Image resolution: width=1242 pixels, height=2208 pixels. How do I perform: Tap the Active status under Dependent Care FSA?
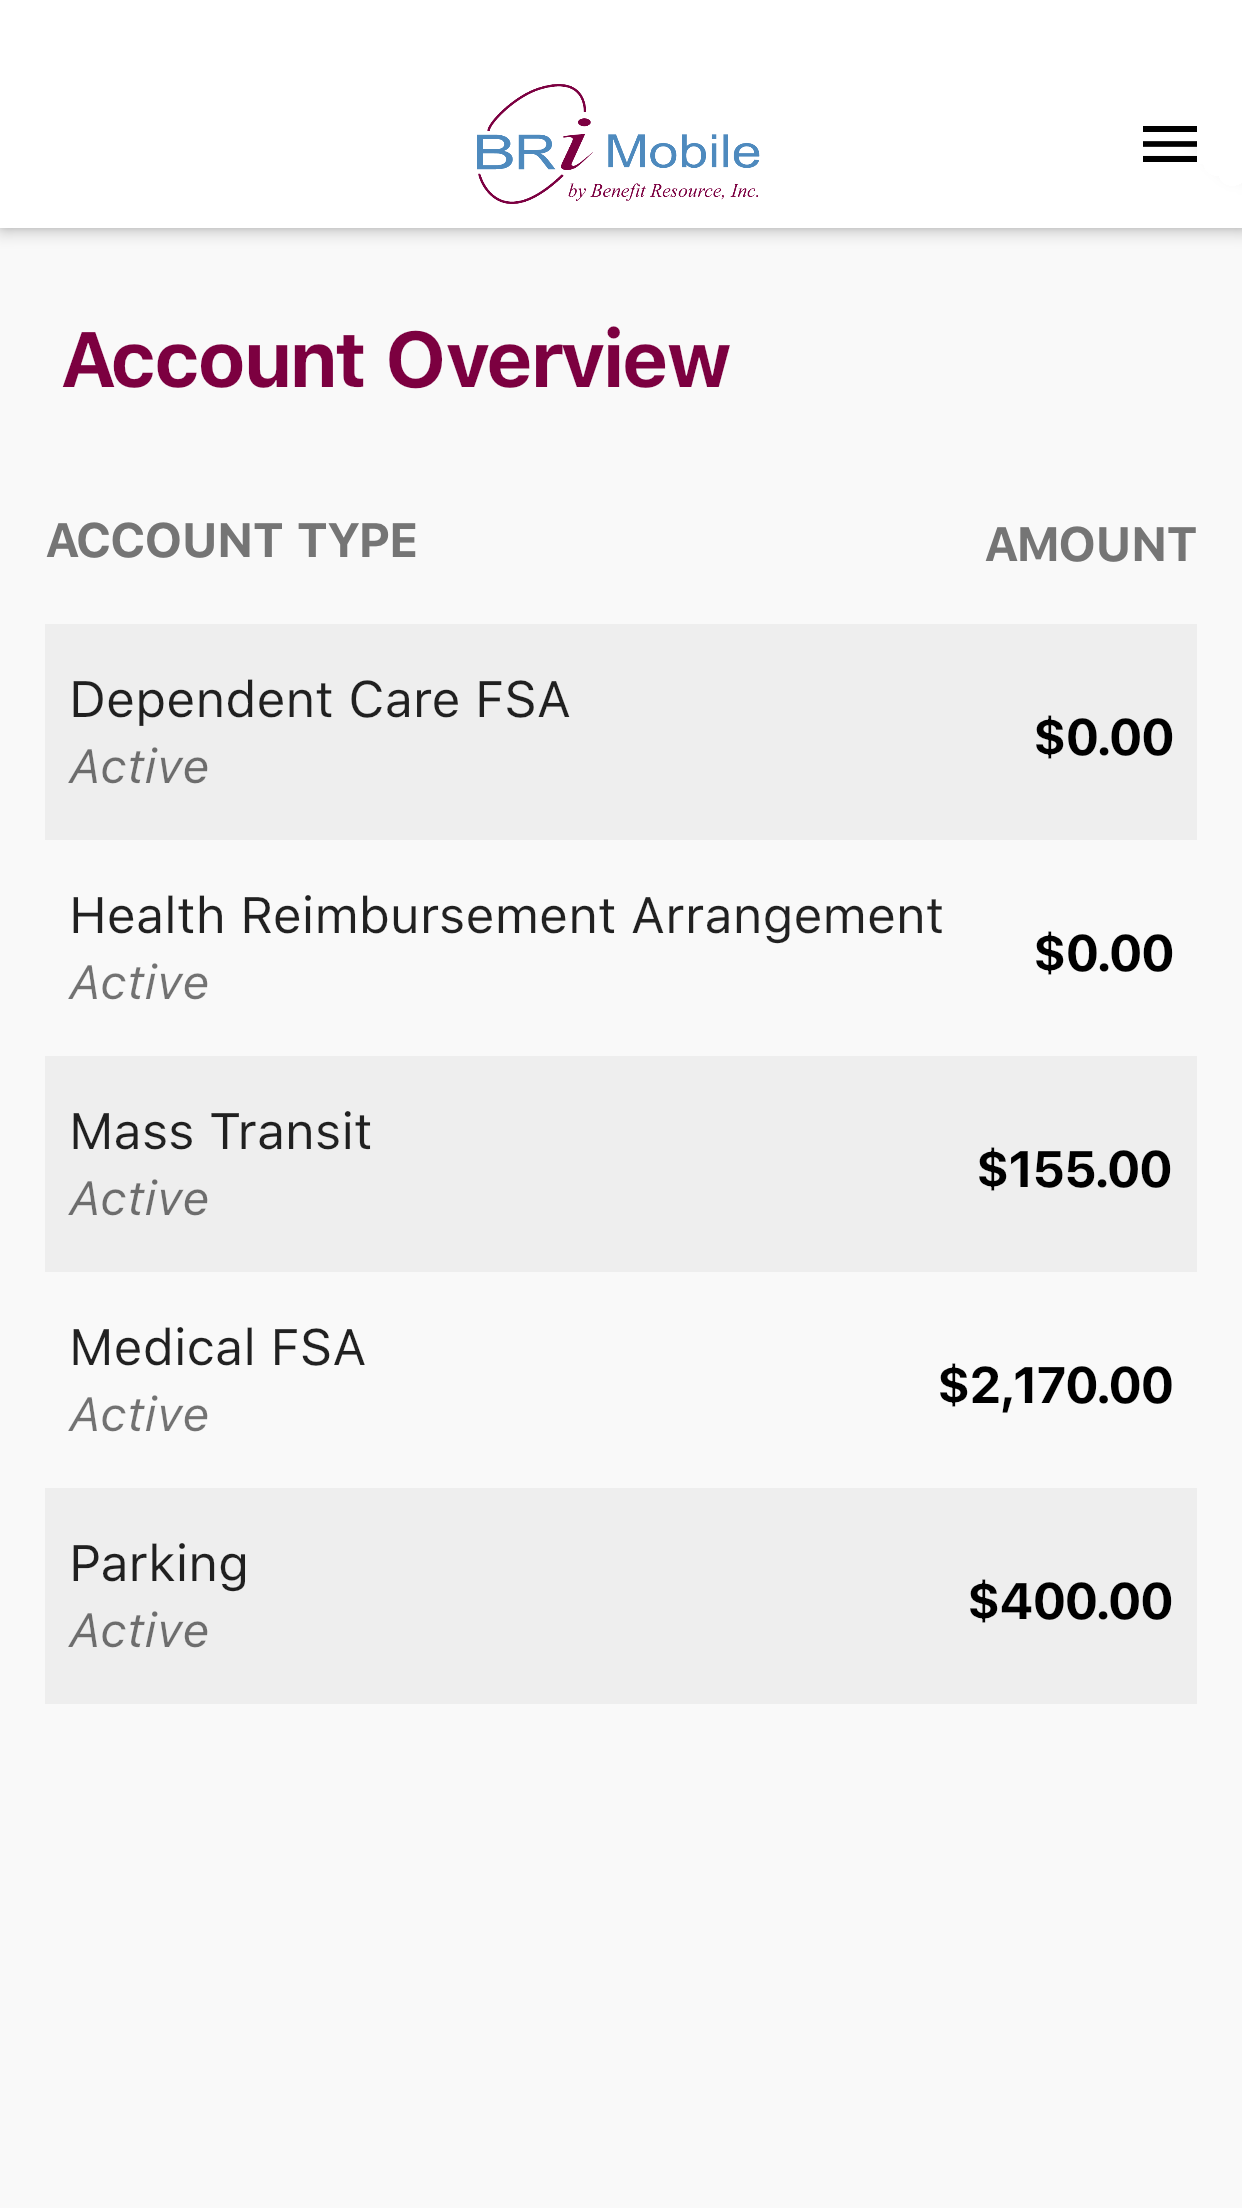tap(139, 767)
